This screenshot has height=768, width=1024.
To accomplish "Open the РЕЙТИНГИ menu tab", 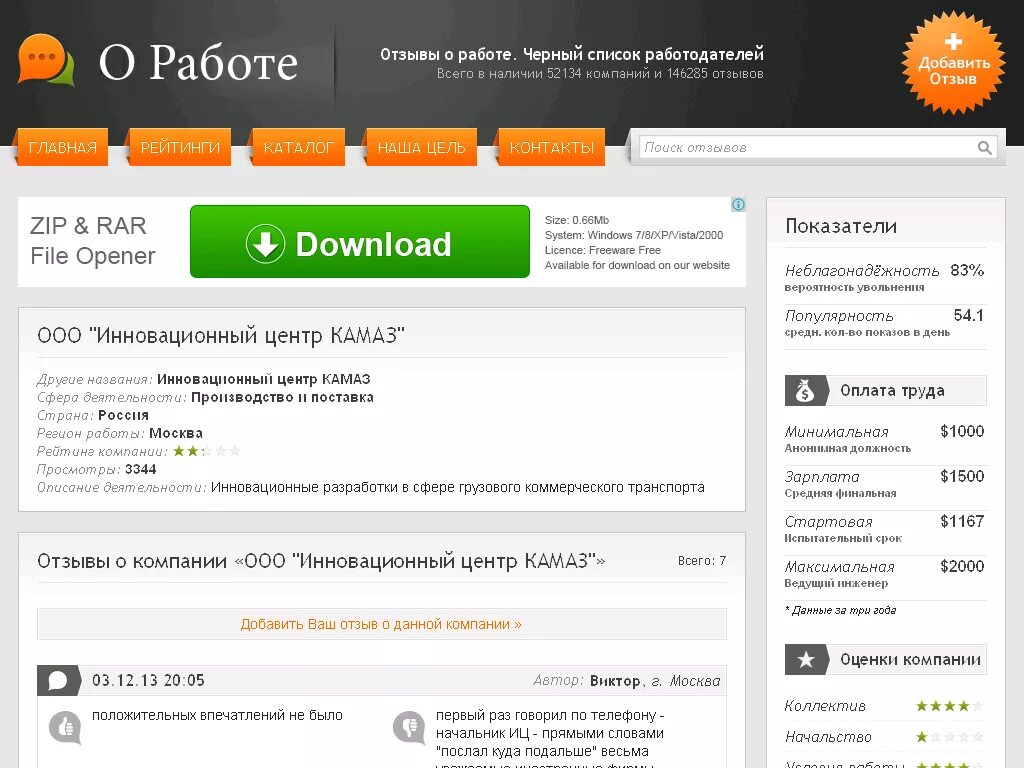I will pos(180,147).
